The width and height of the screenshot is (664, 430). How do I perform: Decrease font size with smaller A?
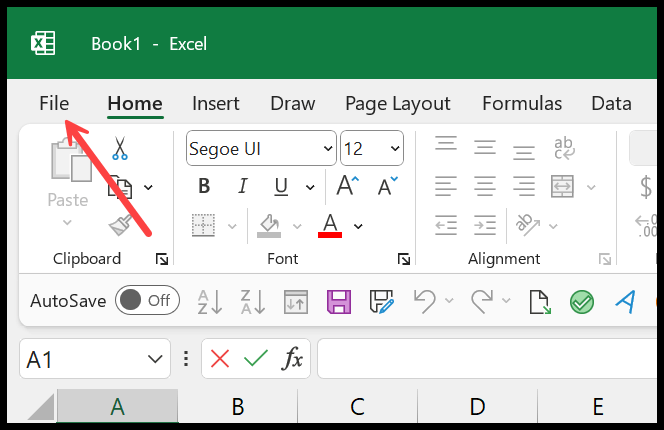387,186
